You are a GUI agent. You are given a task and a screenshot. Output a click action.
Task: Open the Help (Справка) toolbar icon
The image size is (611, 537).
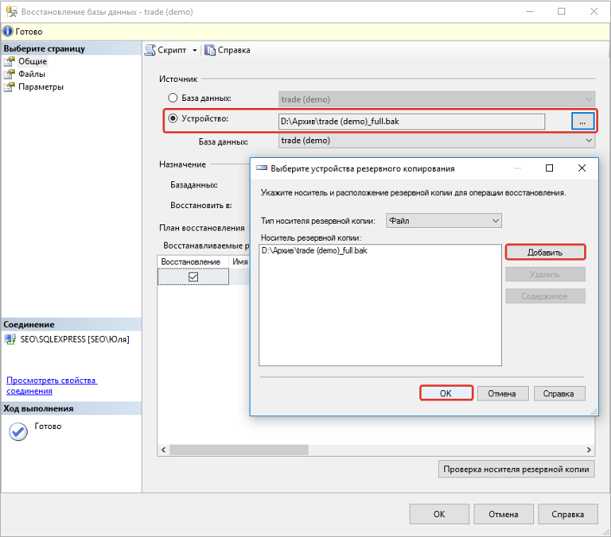pos(210,50)
